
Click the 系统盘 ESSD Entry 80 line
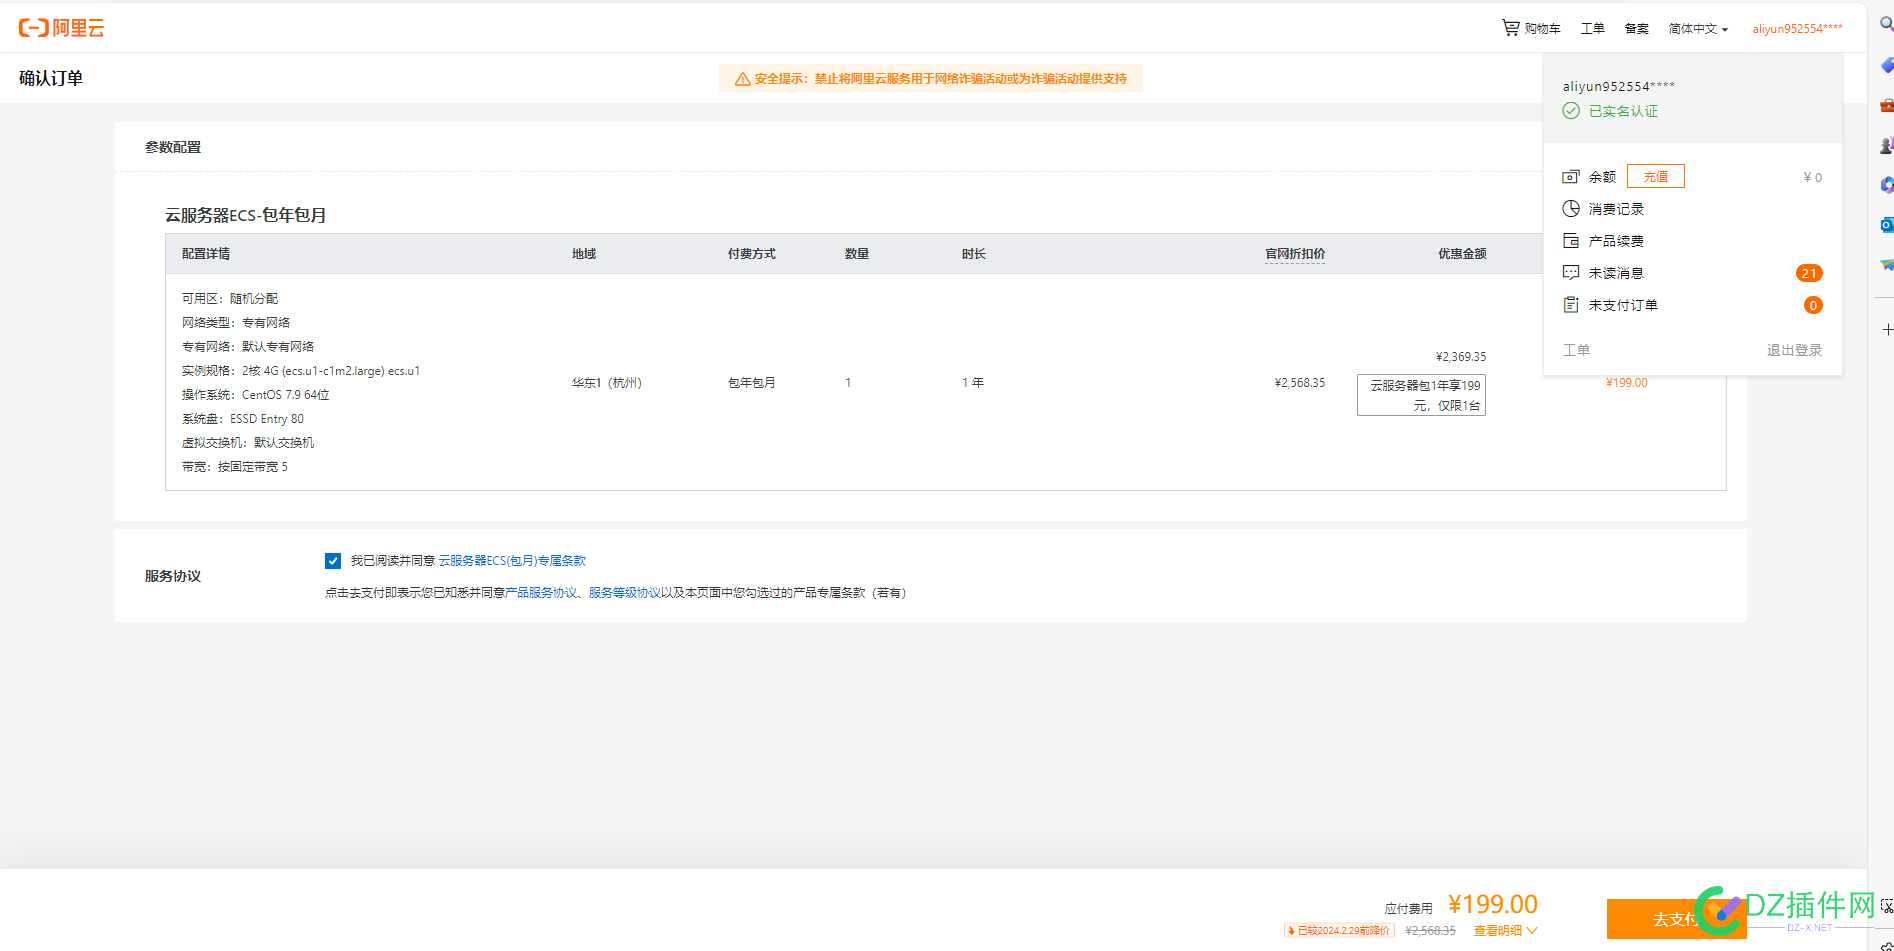click(243, 419)
